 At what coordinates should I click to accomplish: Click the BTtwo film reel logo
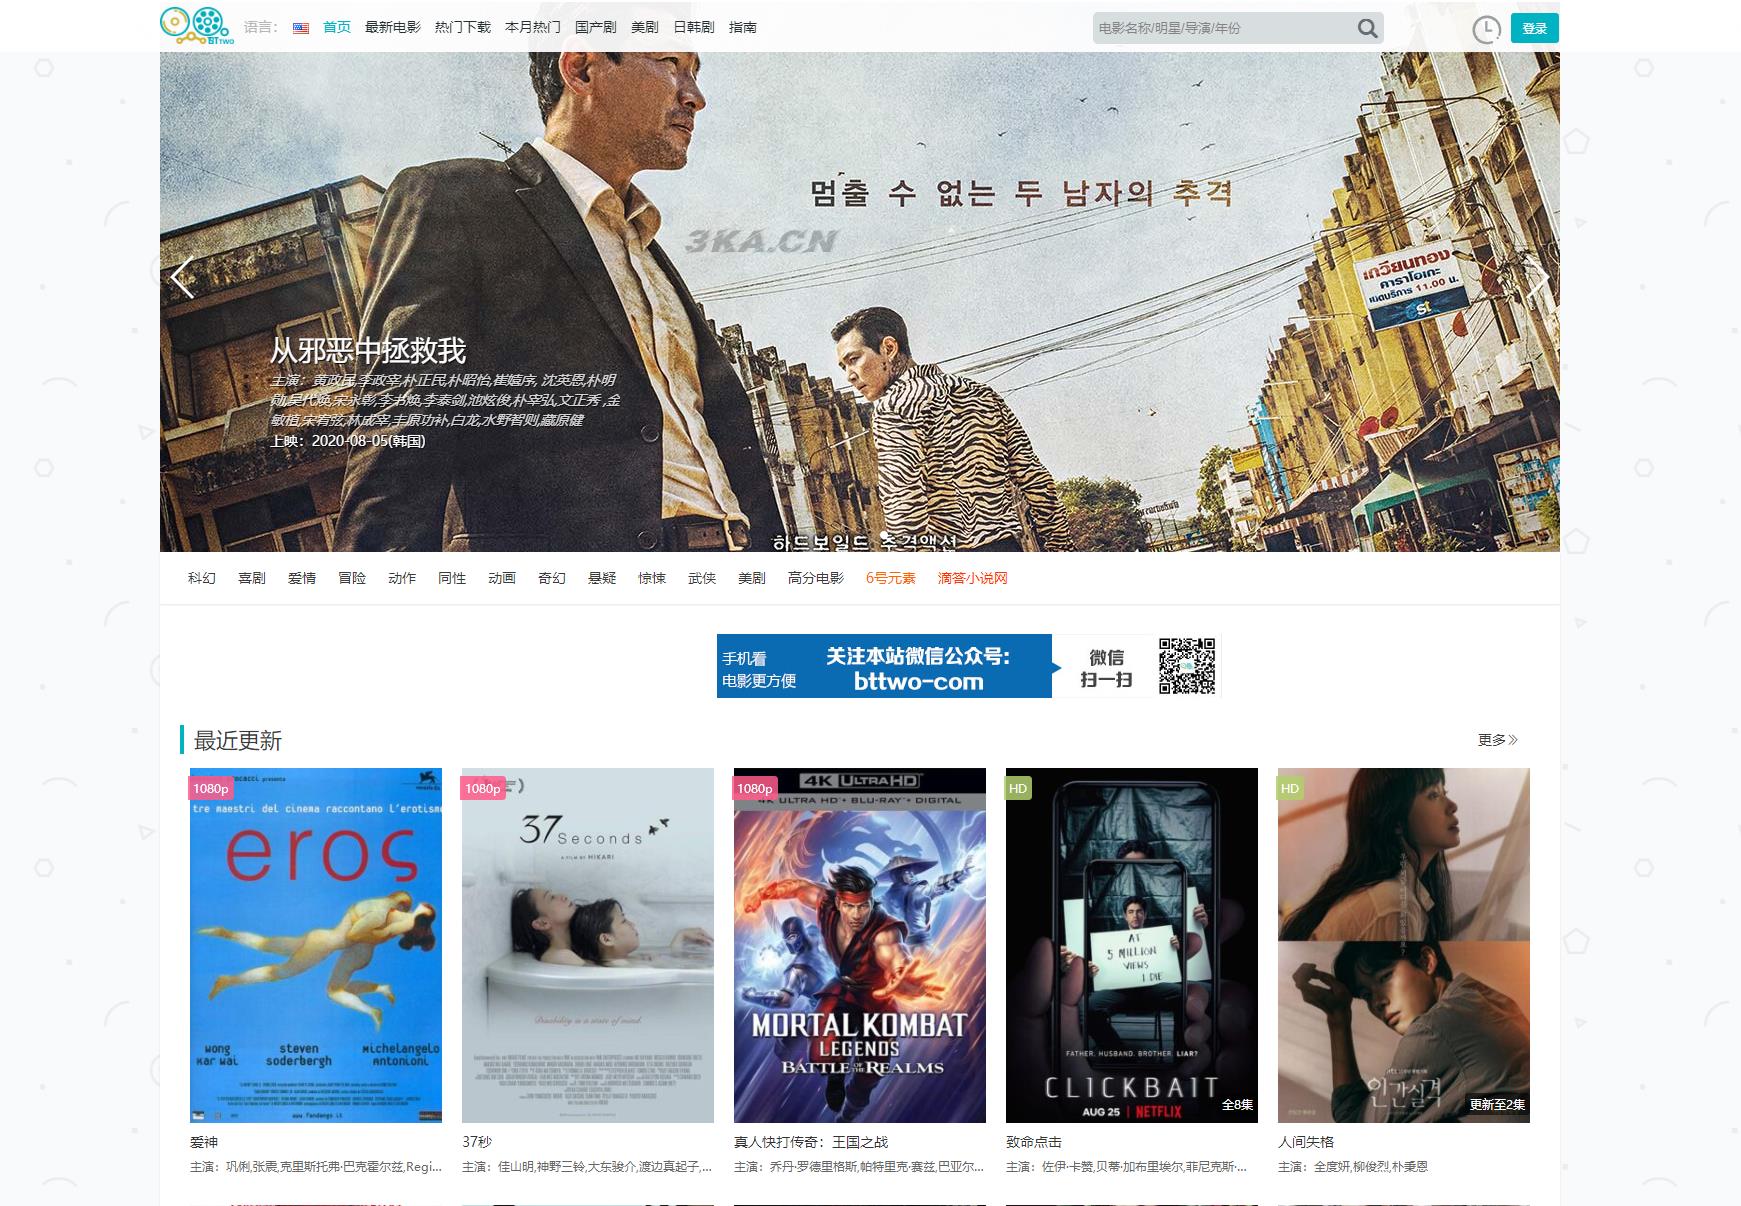coord(196,26)
